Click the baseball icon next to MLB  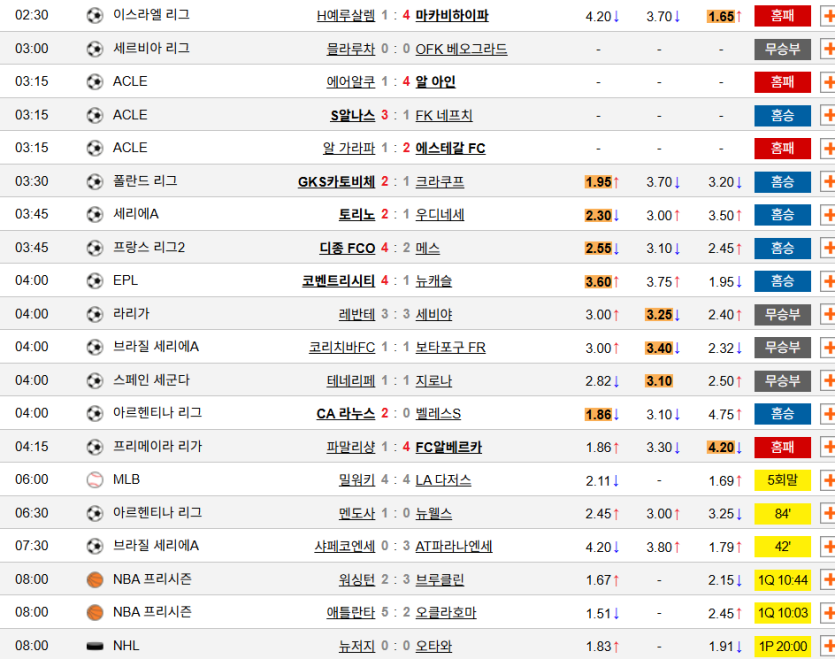95,480
